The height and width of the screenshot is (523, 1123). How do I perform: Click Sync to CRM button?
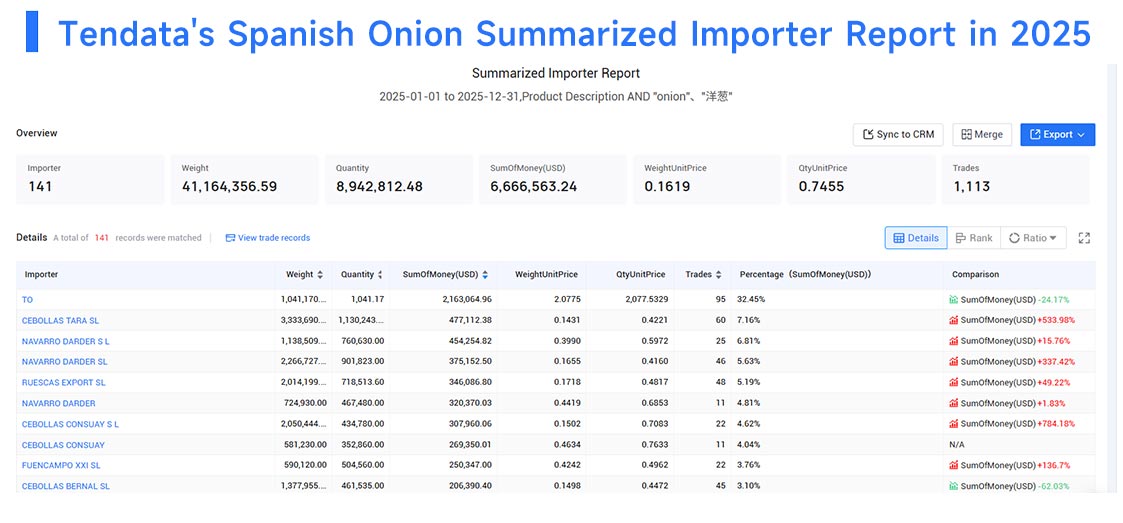898,135
